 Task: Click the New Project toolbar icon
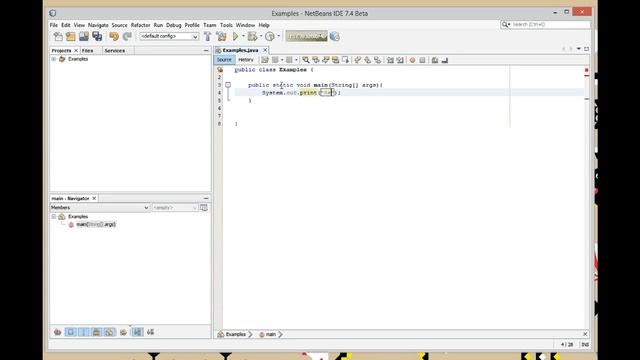pyautogui.click(x=71, y=36)
